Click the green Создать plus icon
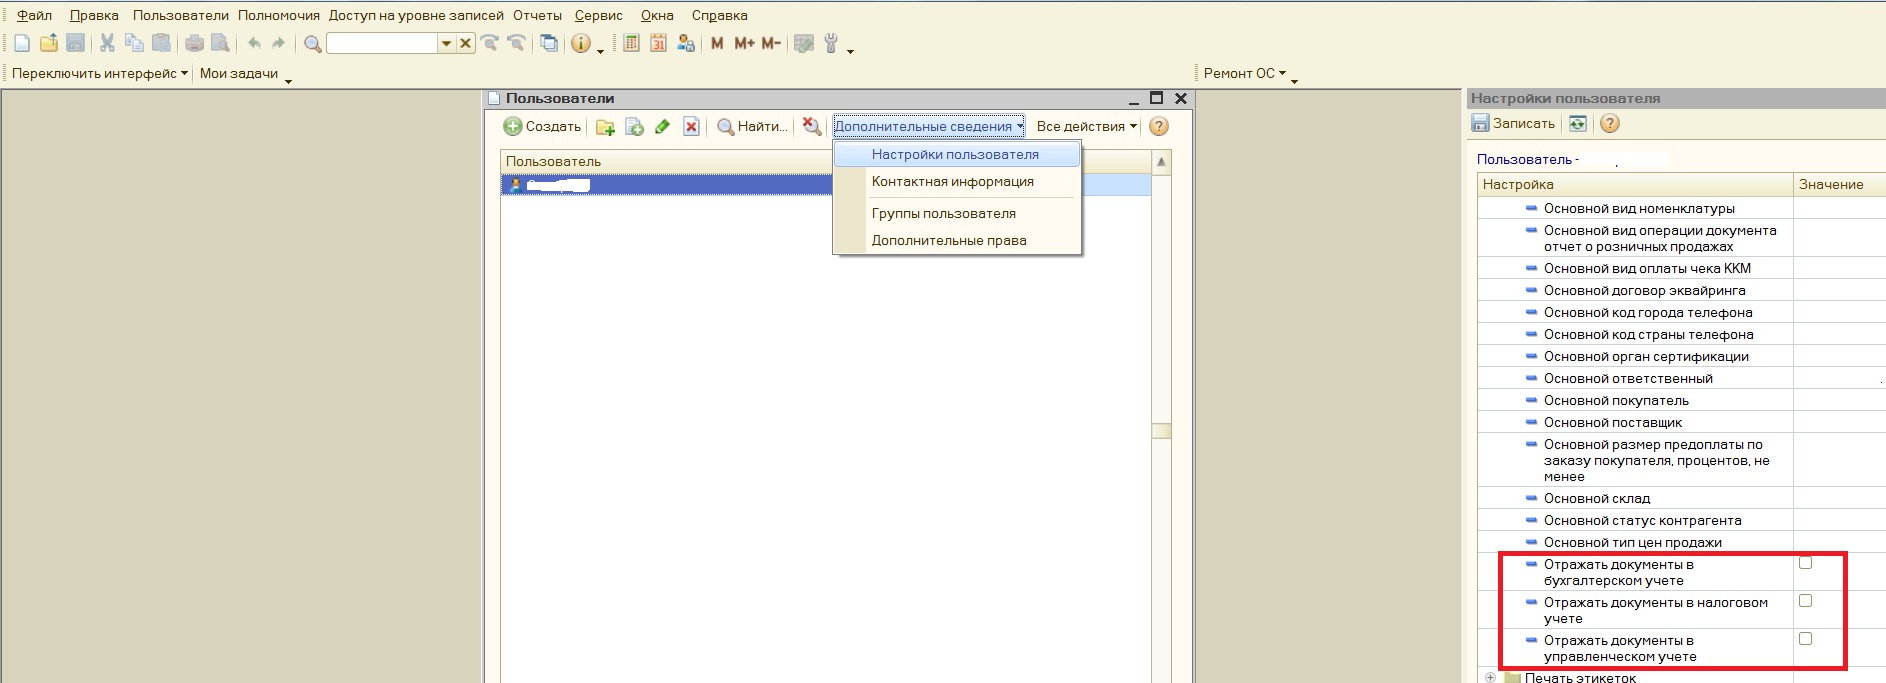 [513, 126]
